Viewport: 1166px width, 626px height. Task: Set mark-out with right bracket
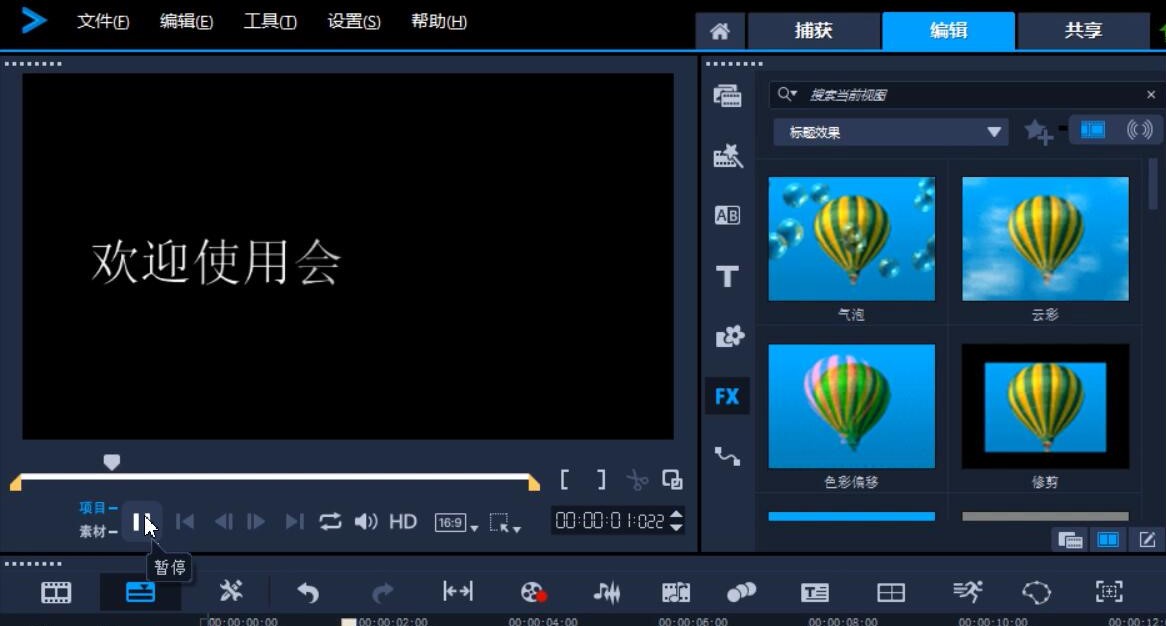(601, 480)
